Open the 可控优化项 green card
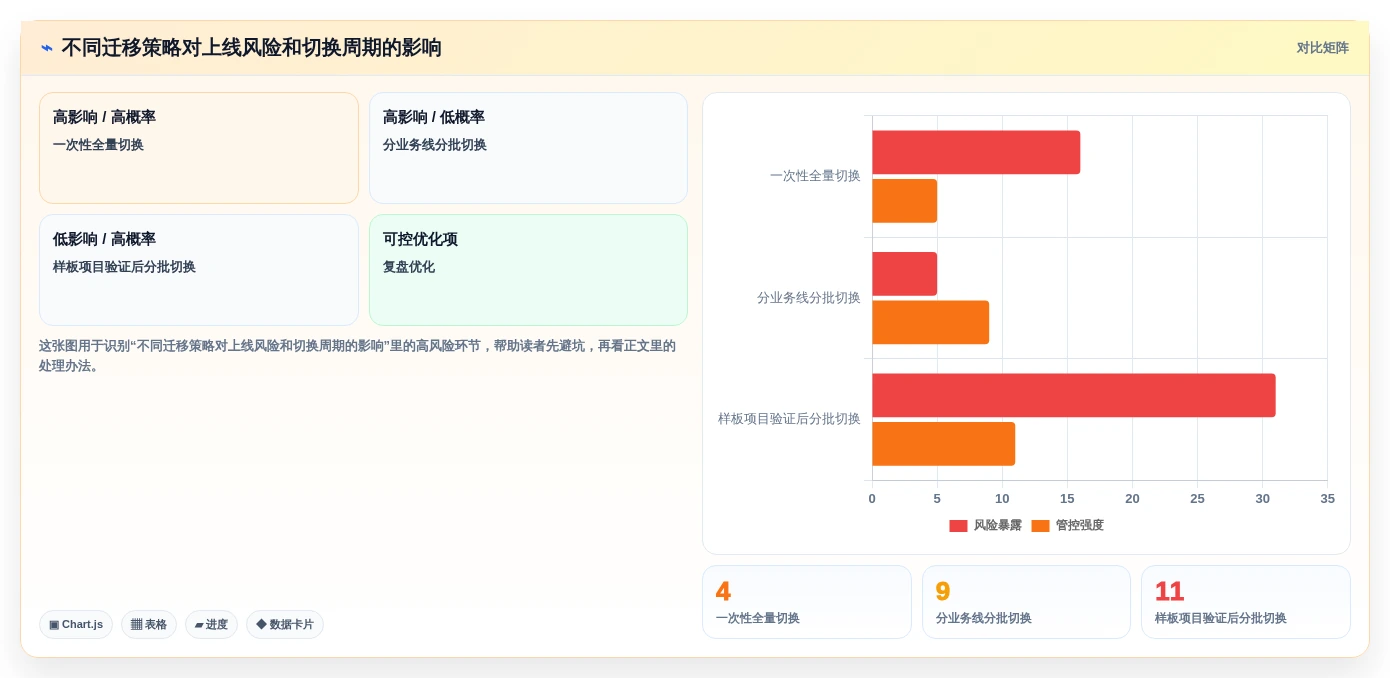 click(528, 270)
